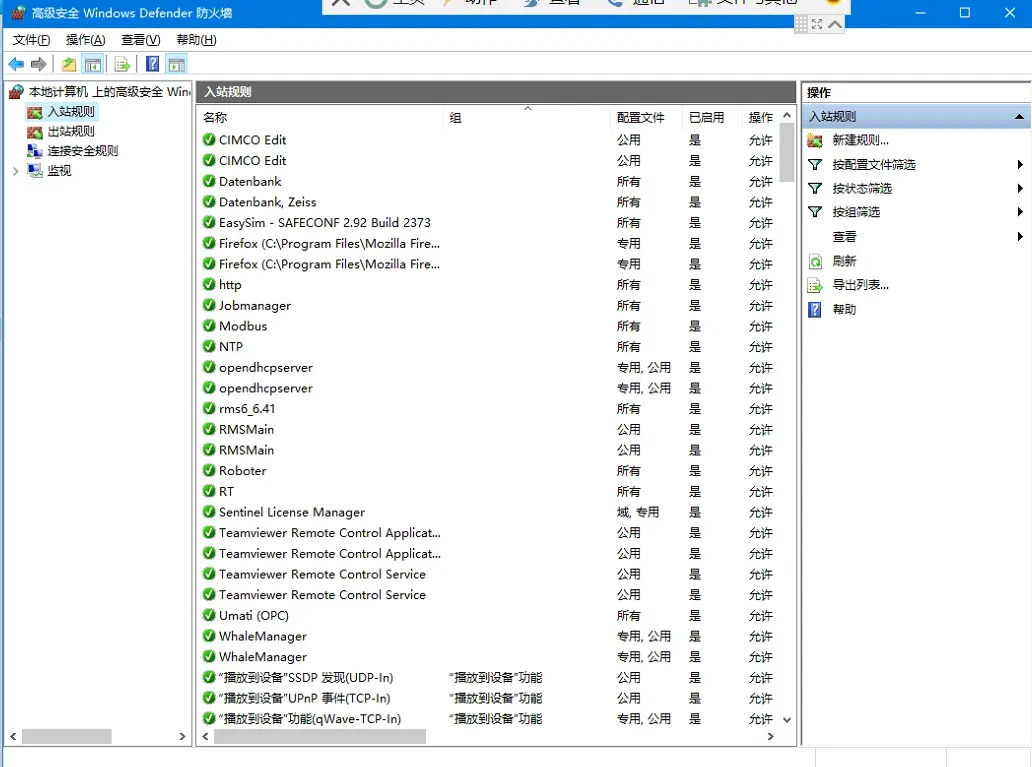
Task: Select 入站规则 in the left tree
Action: [71, 112]
